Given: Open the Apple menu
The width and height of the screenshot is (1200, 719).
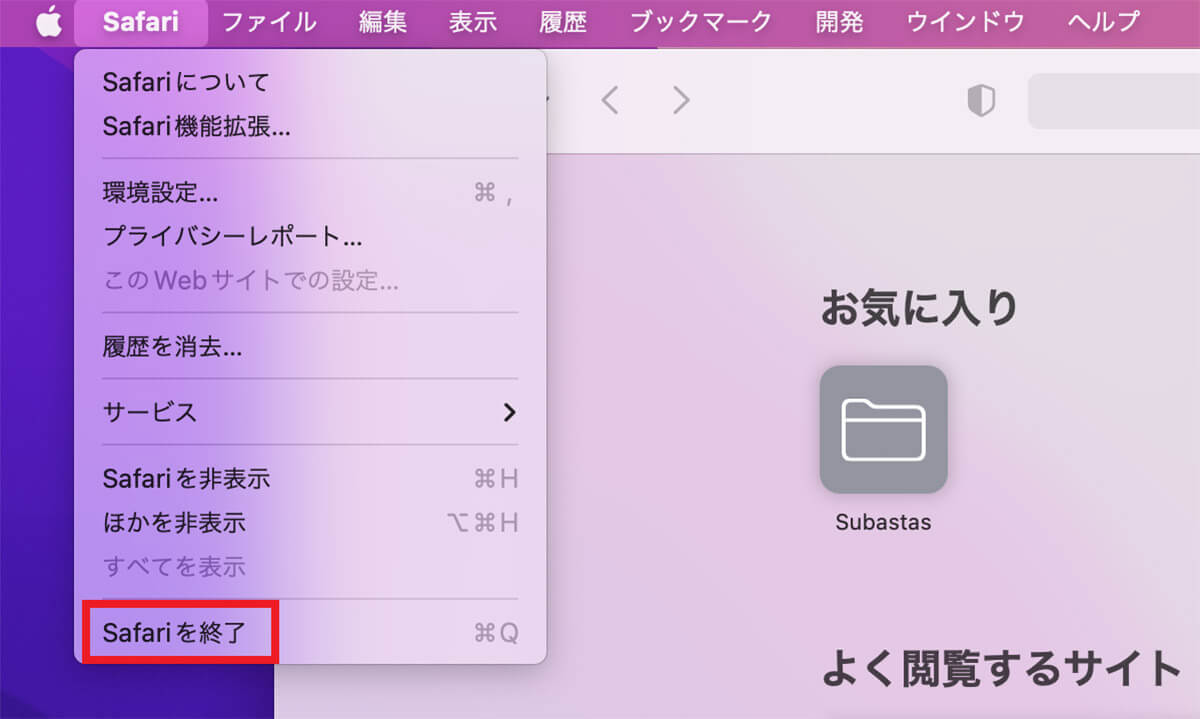Looking at the screenshot, I should pos(48,21).
